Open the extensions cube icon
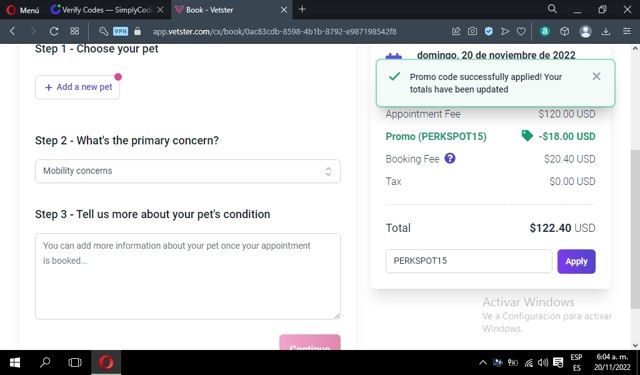 564,31
